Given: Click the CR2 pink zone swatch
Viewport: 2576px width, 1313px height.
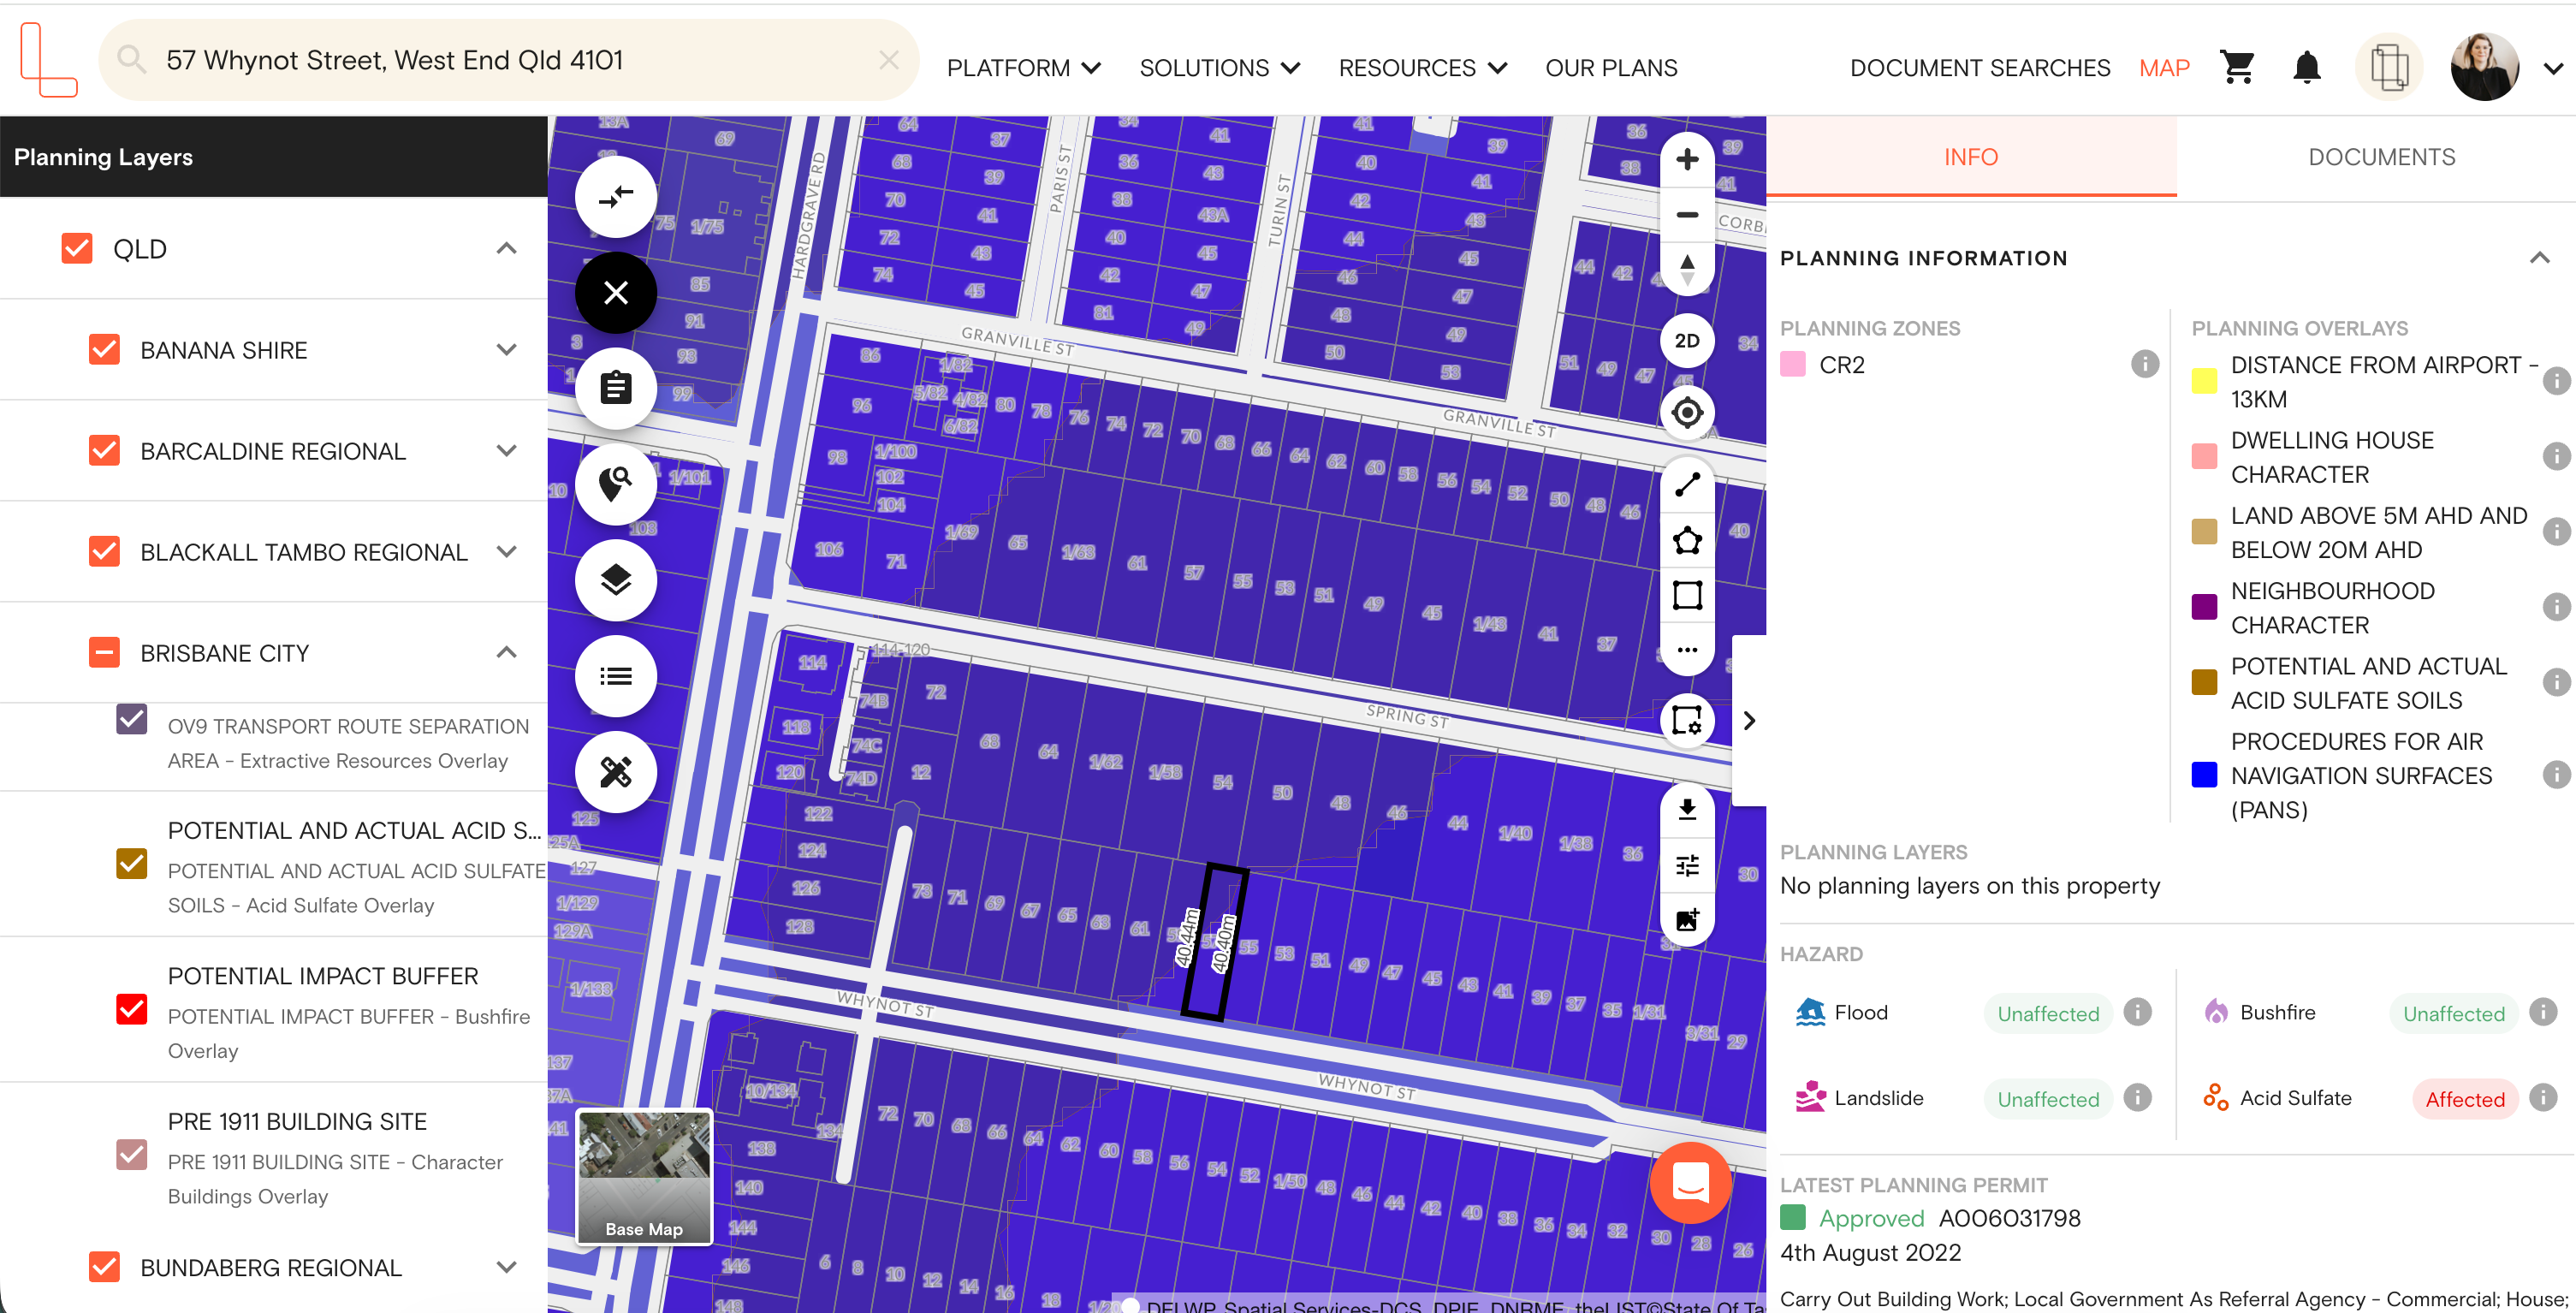Looking at the screenshot, I should tap(1792, 365).
